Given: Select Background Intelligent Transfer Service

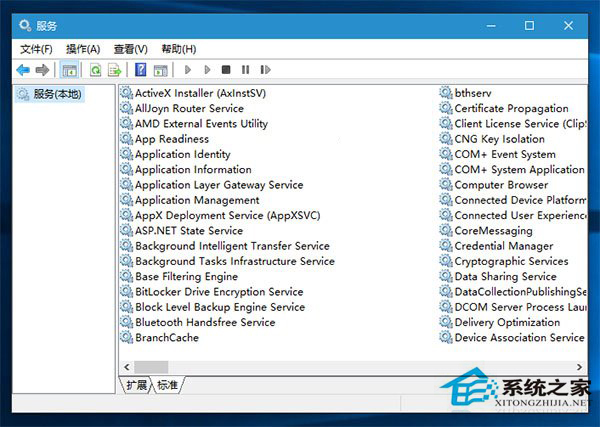Looking at the screenshot, I should coord(225,246).
